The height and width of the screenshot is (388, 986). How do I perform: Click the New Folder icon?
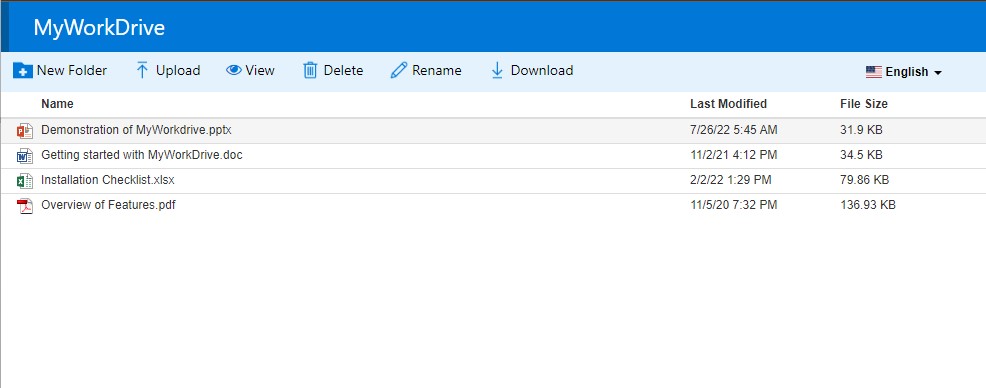point(23,70)
